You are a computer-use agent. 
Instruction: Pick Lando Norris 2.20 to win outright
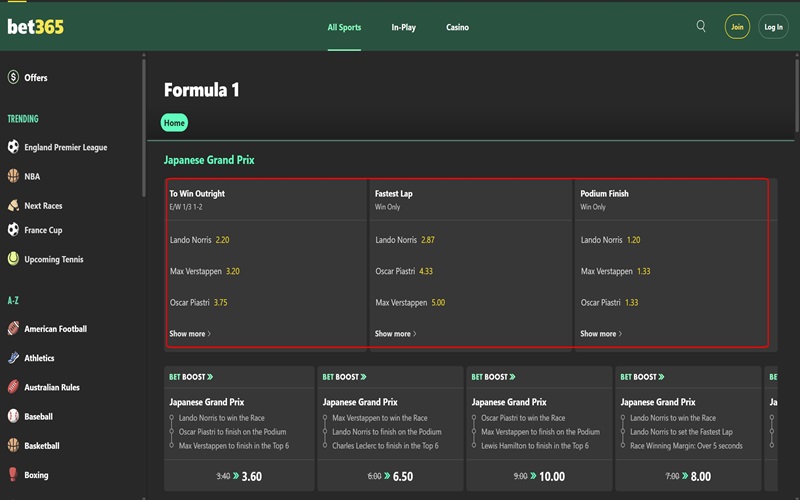[x=199, y=240]
